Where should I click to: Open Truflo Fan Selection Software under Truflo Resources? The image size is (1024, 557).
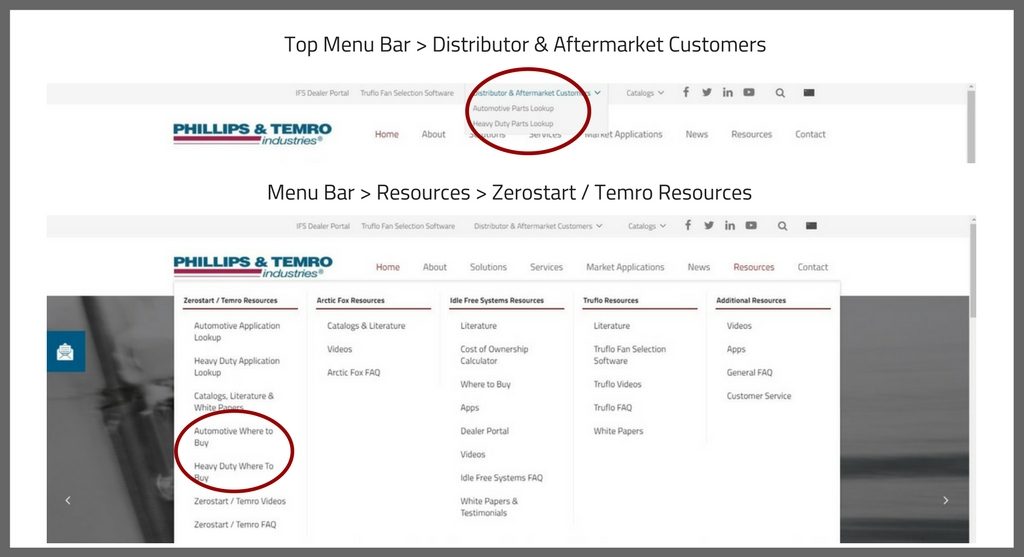(x=630, y=355)
